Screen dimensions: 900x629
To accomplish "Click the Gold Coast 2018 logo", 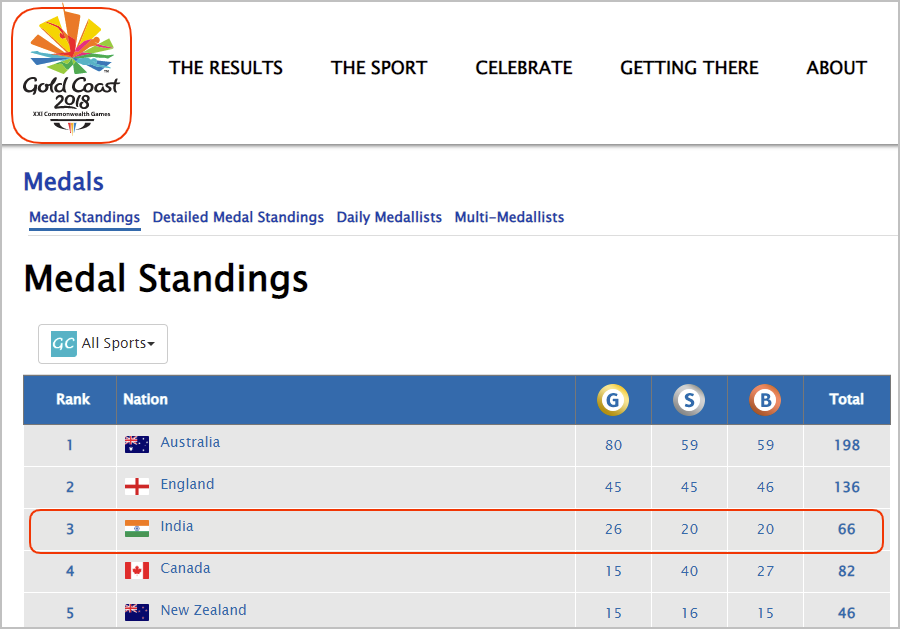I will (x=71, y=75).
